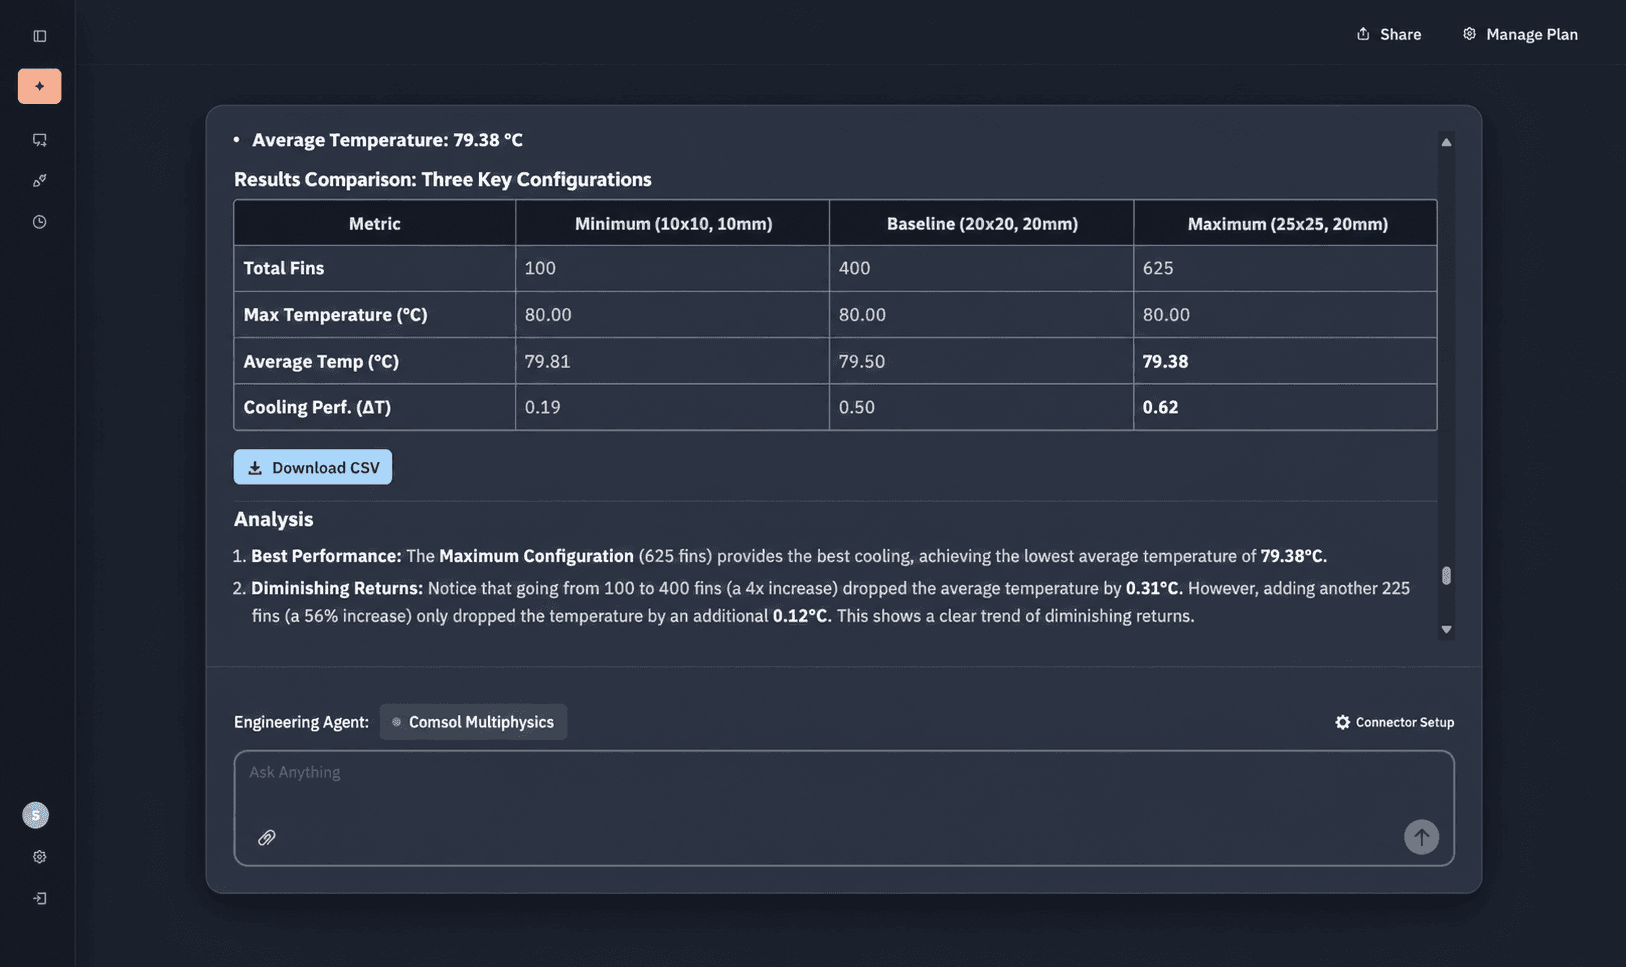This screenshot has height=967, width=1626.
Task: Send message with arrow button
Action: pos(1421,837)
